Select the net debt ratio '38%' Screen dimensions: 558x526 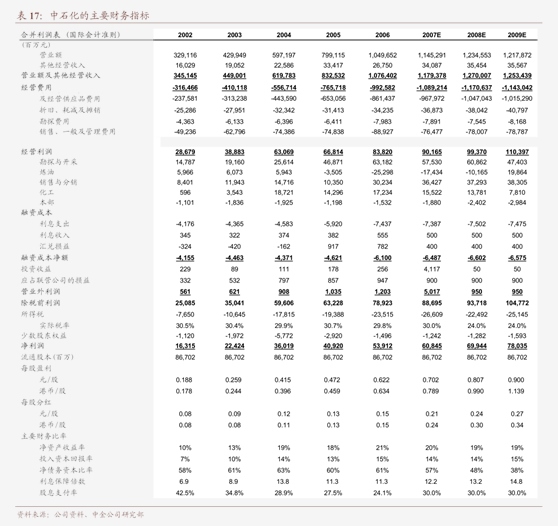[517, 470]
